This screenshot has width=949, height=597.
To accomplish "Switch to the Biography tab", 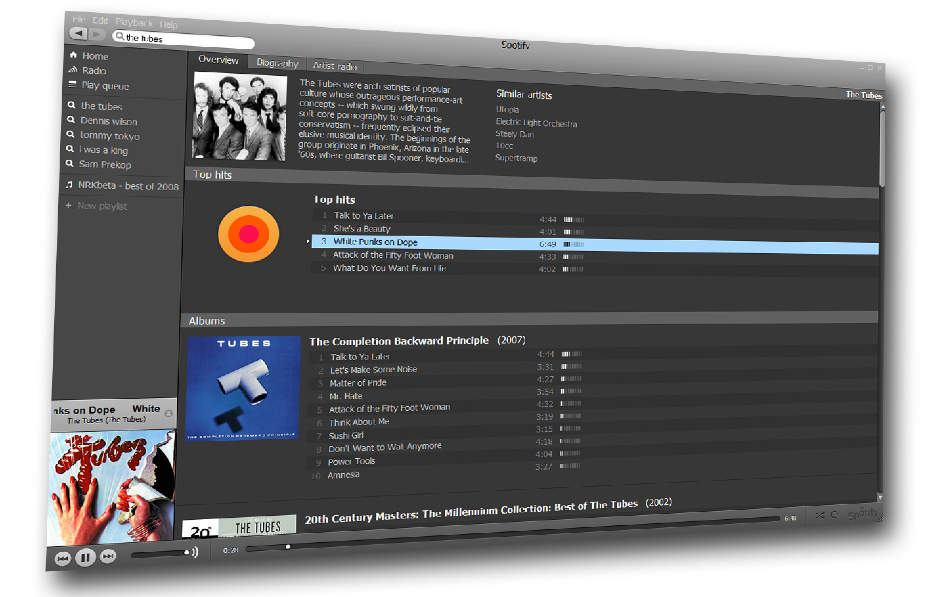I will (277, 63).
